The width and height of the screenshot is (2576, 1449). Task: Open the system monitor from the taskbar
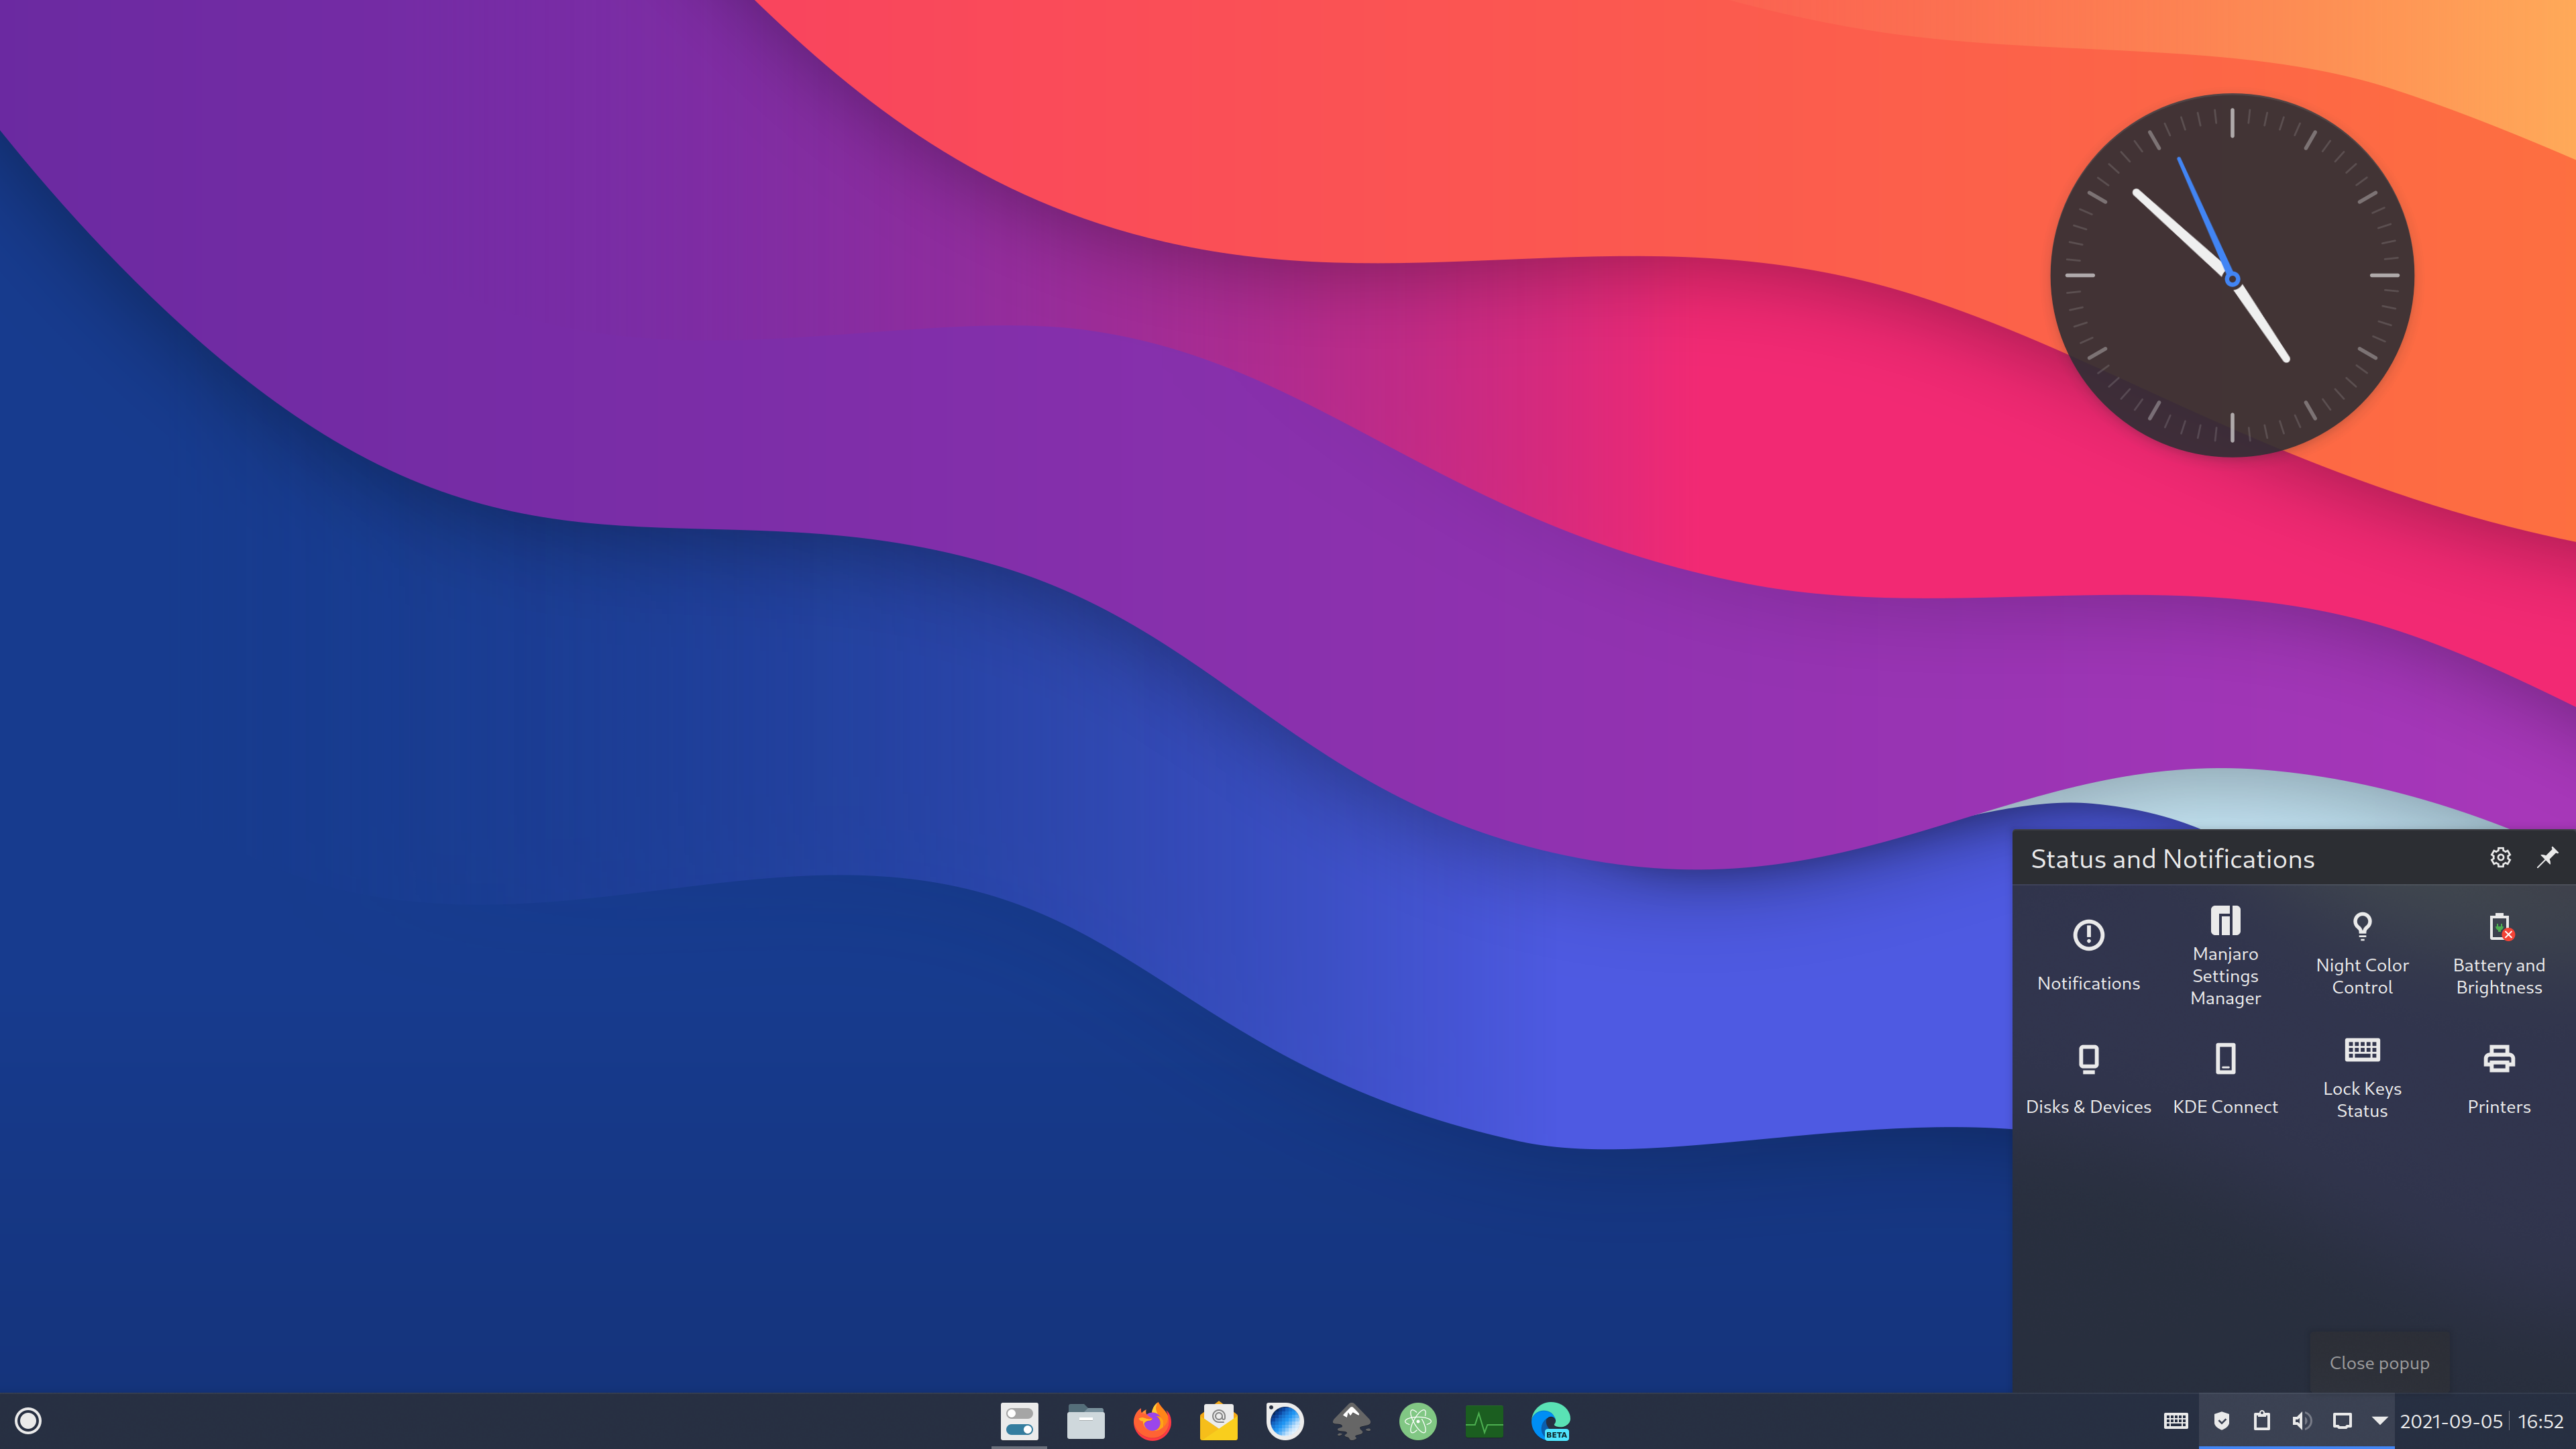(x=1484, y=1421)
